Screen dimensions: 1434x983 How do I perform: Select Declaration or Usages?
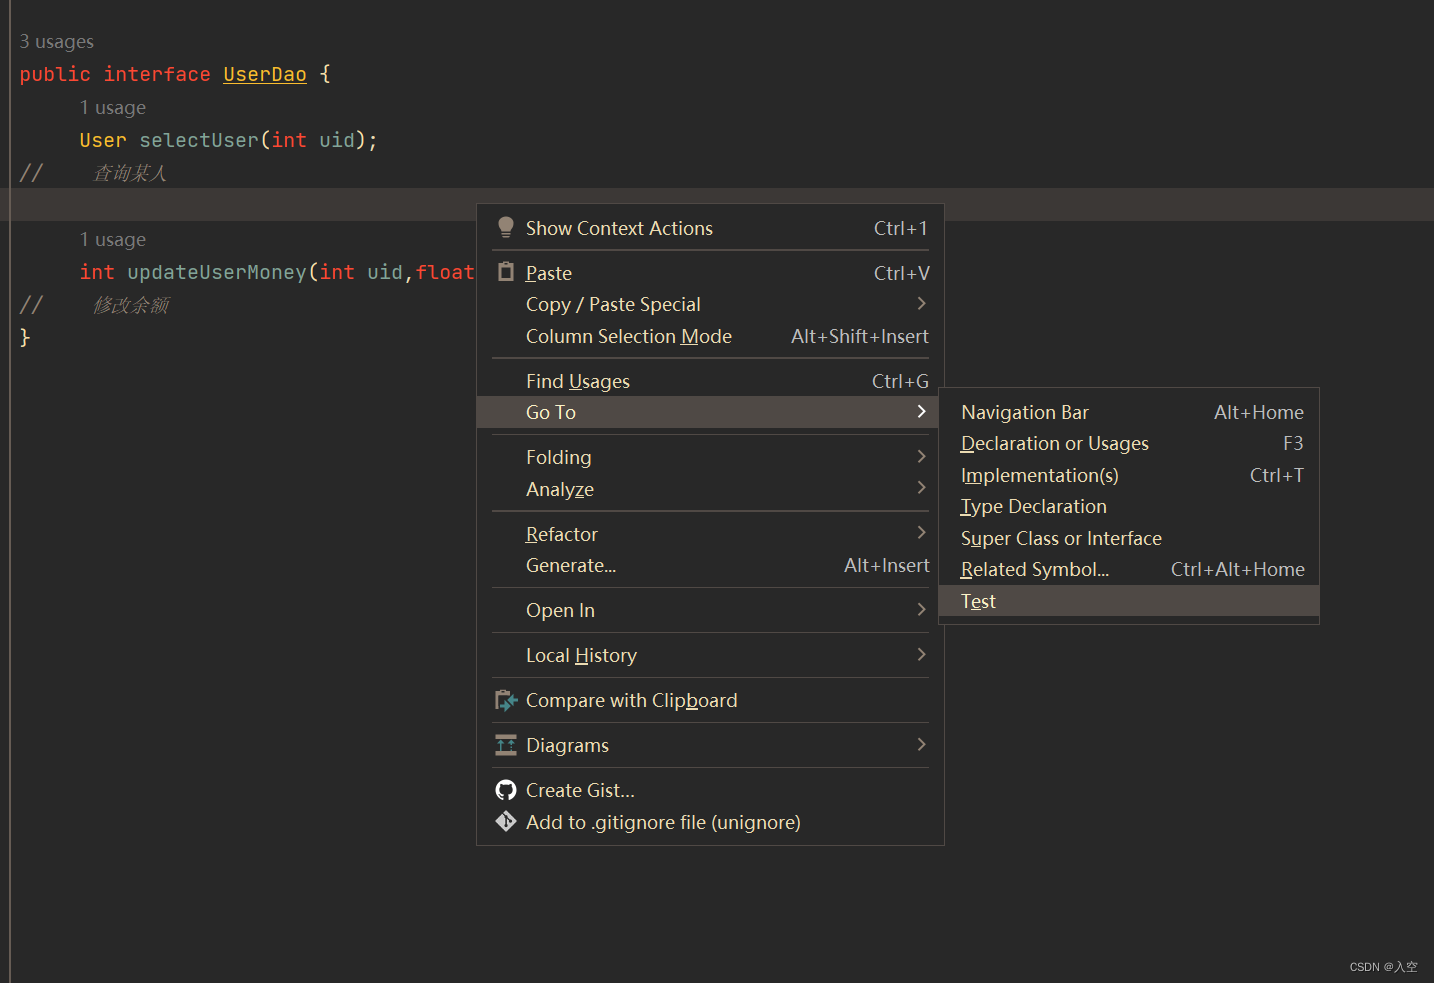1129,443
